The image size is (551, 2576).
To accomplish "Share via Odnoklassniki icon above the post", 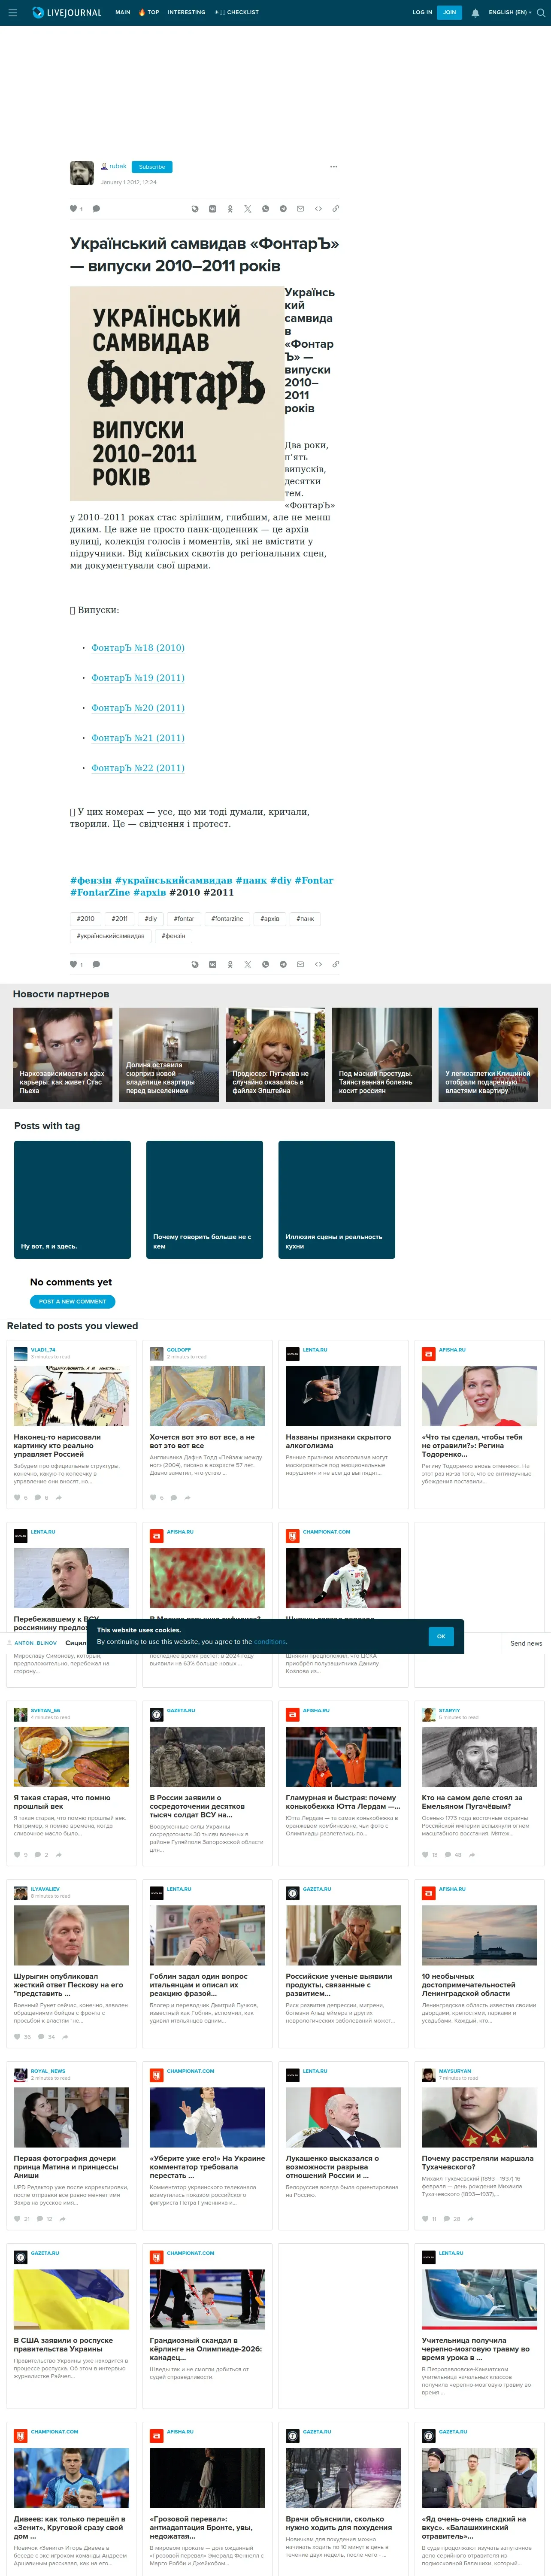I will coord(230,209).
